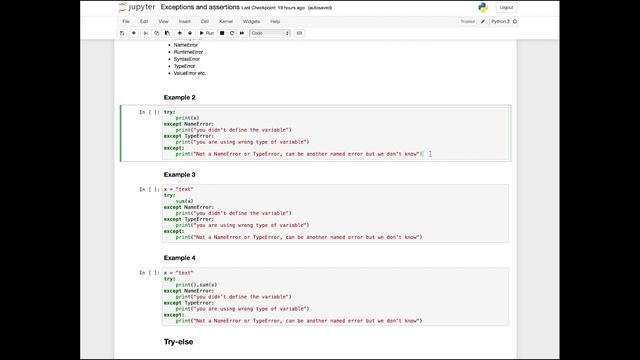The height and width of the screenshot is (360, 640).
Task: Click the Last Checkpoint status text
Action: [x=273, y=8]
